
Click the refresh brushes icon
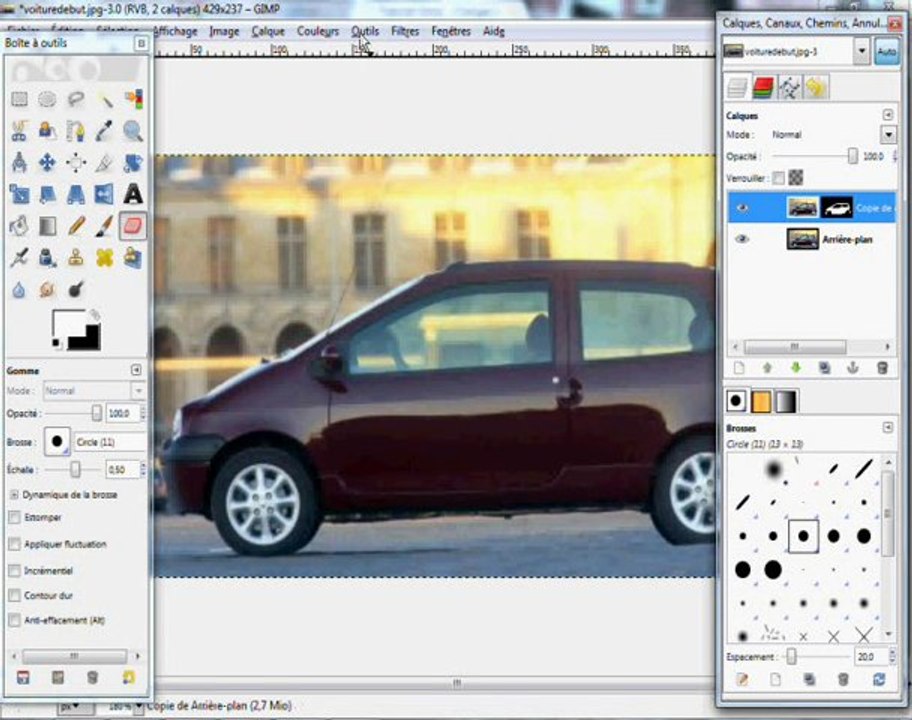point(878,679)
